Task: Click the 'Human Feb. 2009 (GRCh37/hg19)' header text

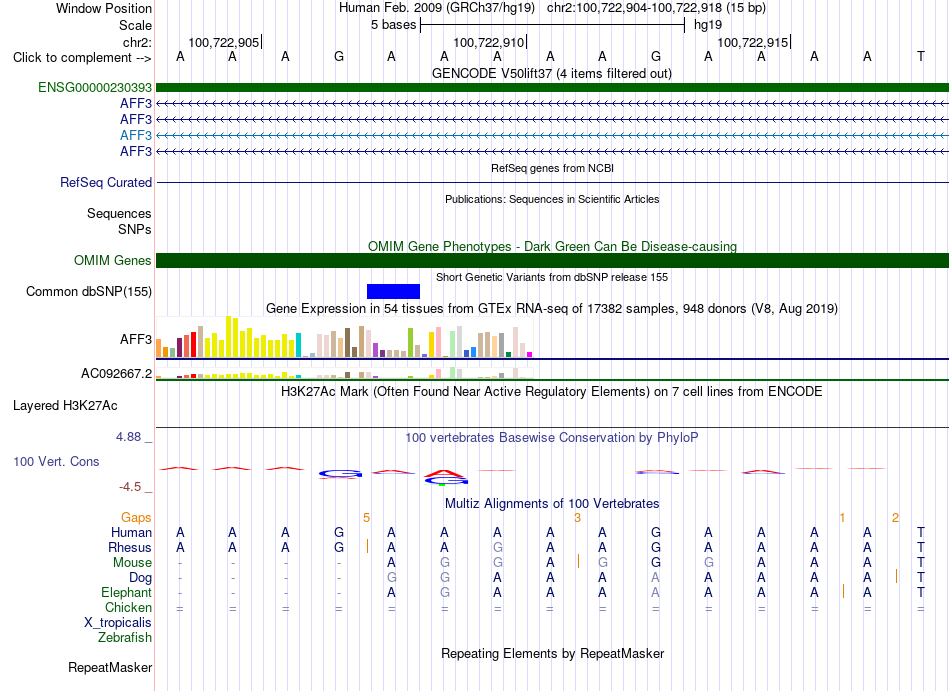Action: tap(437, 8)
